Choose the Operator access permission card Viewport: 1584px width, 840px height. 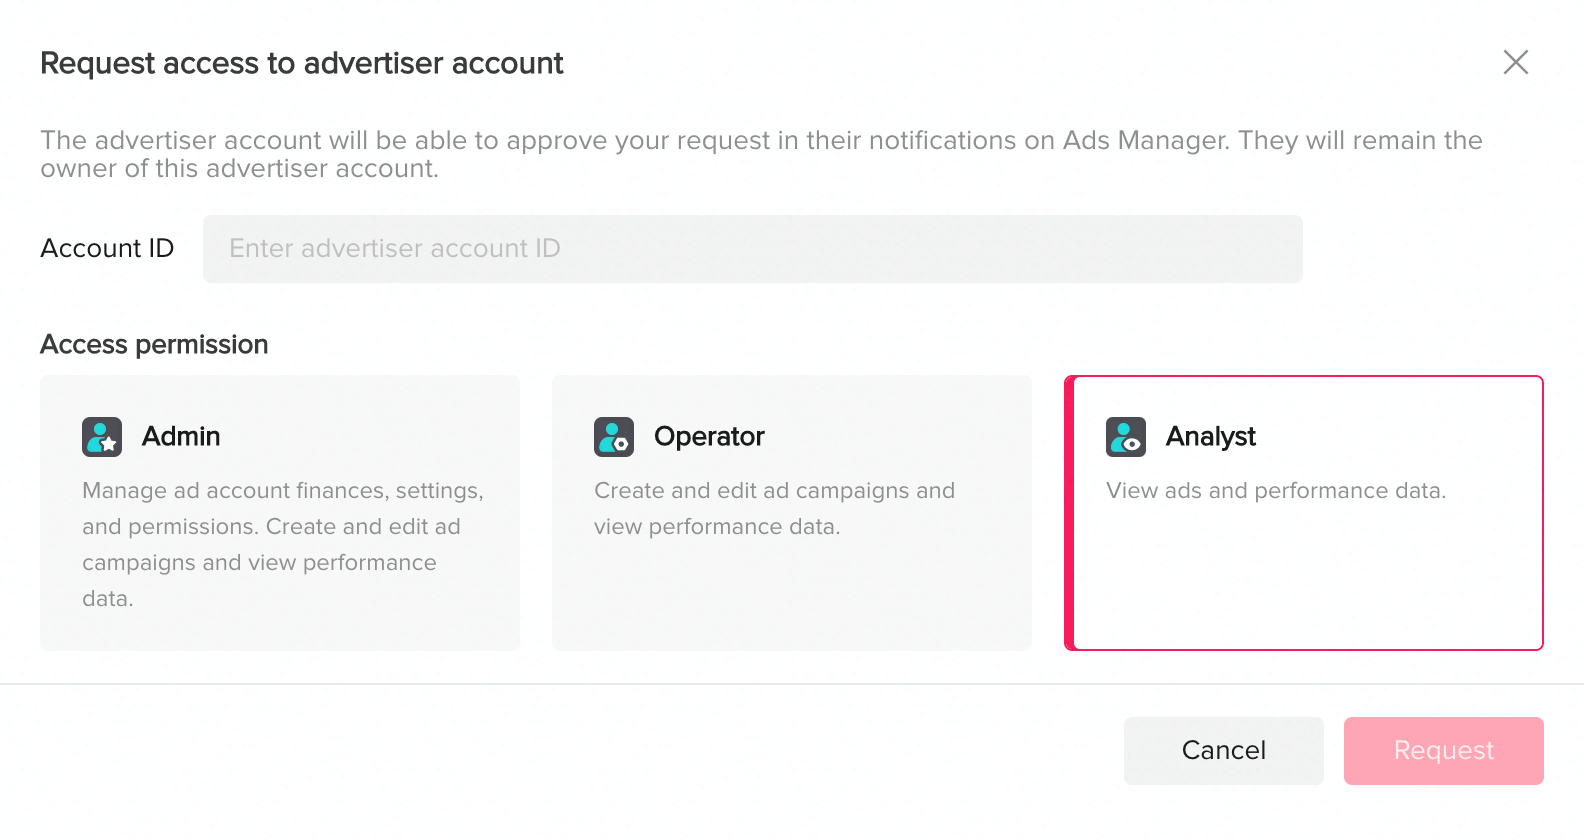792,513
